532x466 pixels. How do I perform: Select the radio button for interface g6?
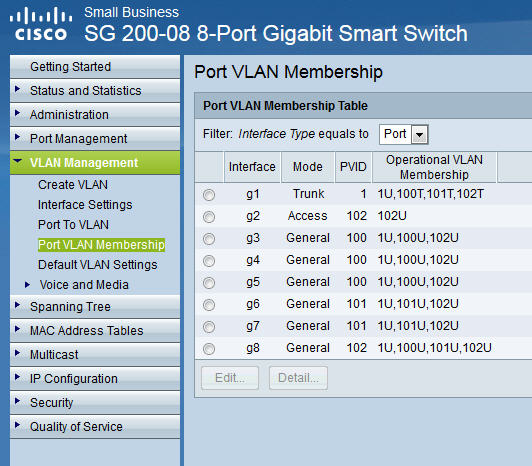click(209, 305)
